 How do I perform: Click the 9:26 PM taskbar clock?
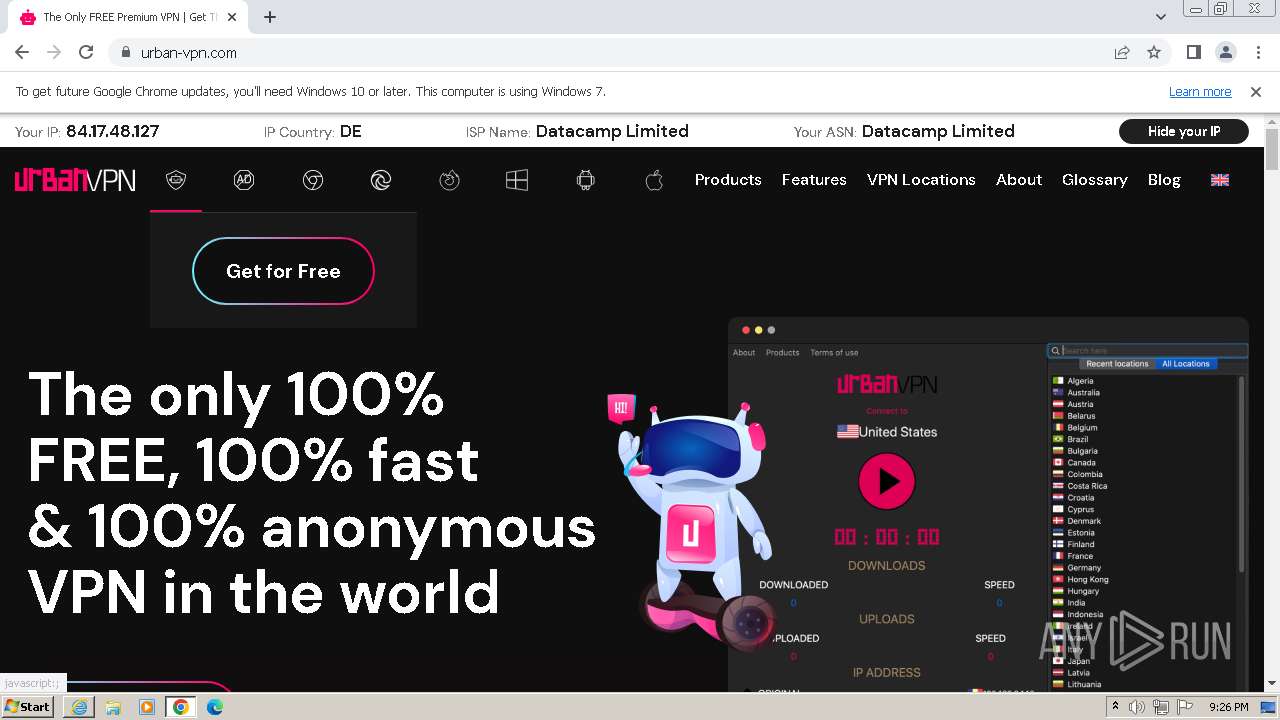click(1228, 707)
